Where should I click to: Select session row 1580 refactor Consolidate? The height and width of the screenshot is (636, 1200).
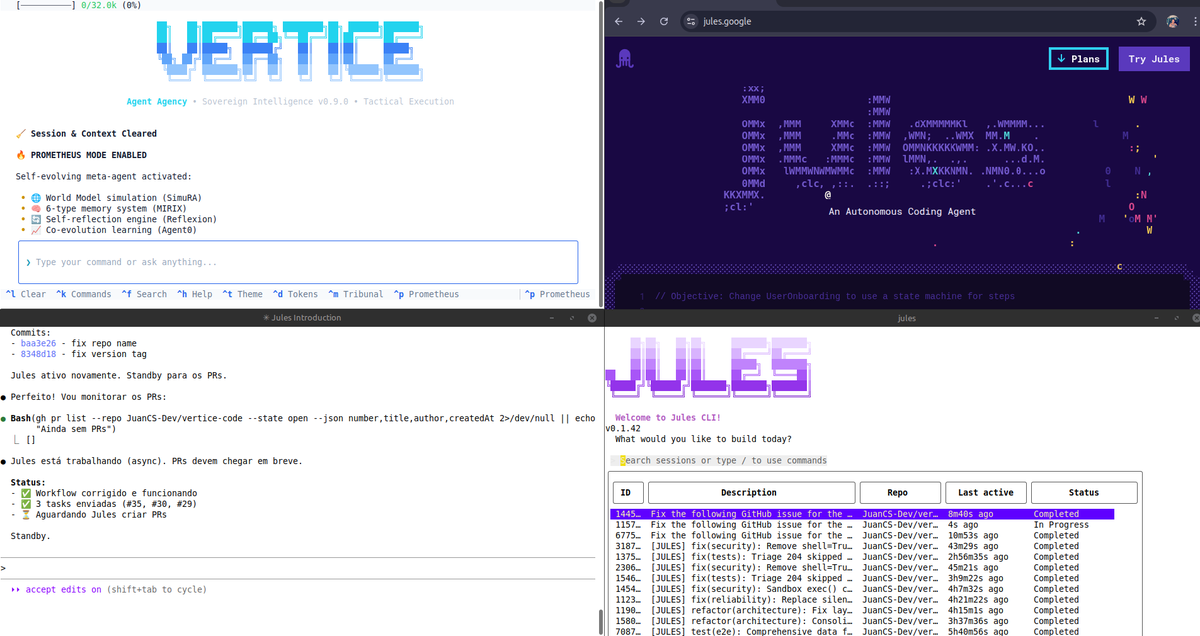coord(863,621)
